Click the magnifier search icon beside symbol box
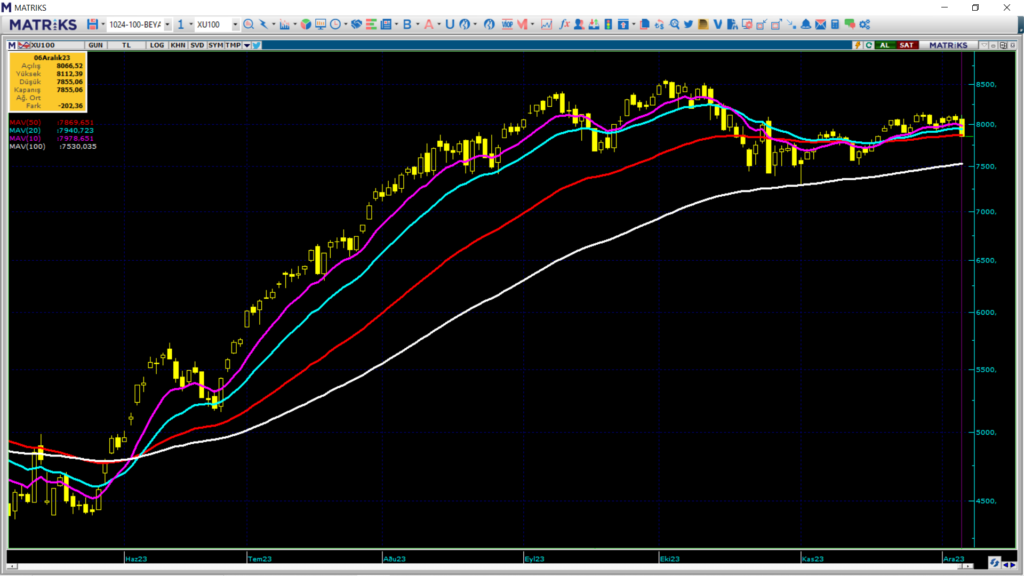1024x576 pixels. coord(248,24)
